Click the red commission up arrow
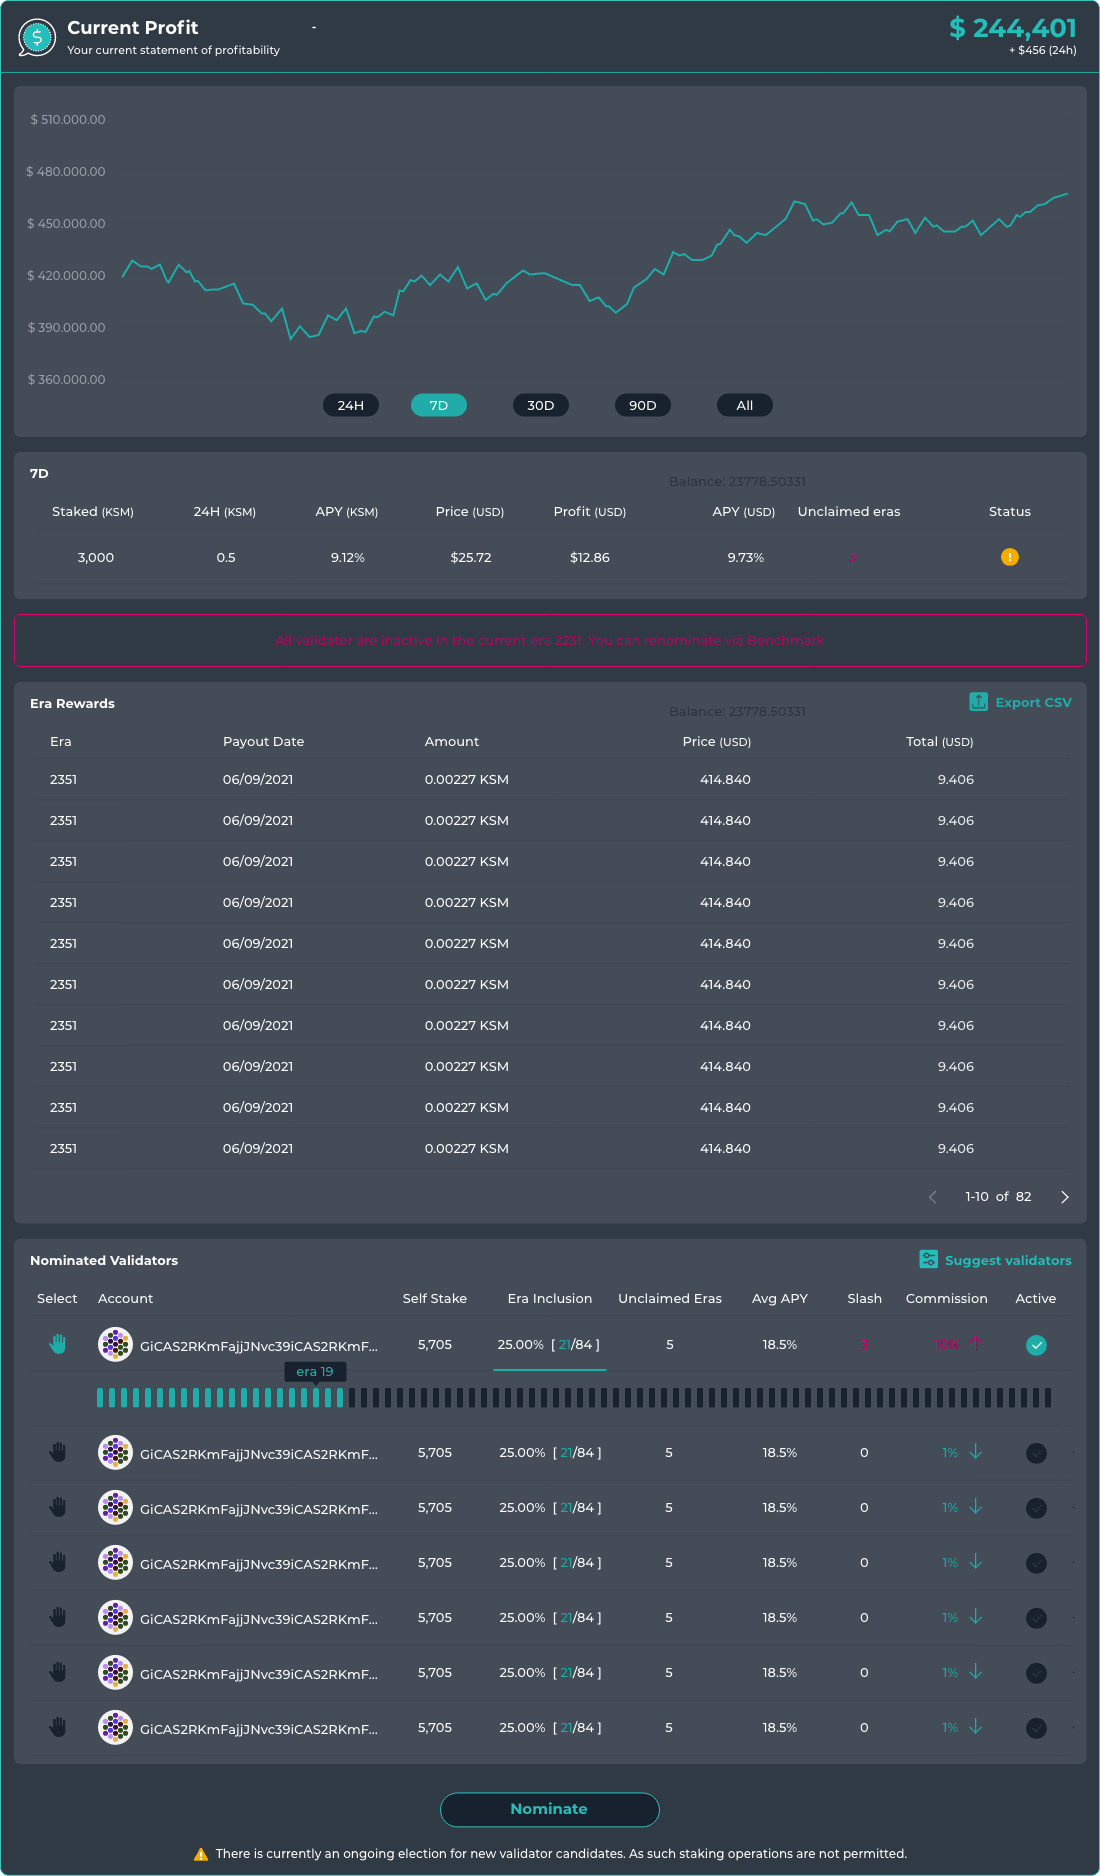Viewport: 1100px width, 1876px height. (976, 1344)
